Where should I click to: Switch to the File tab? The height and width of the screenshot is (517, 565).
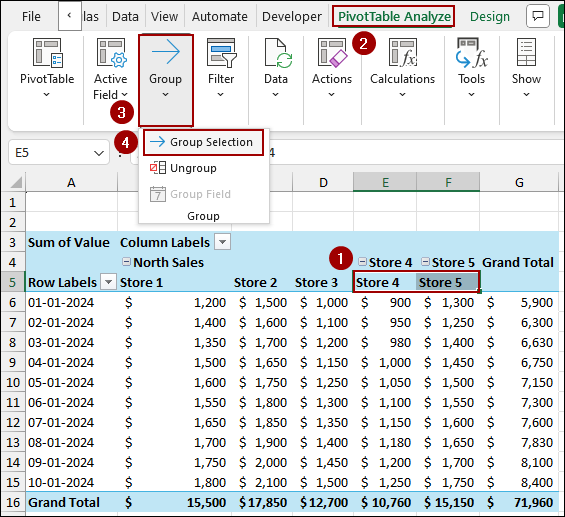pyautogui.click(x=31, y=17)
